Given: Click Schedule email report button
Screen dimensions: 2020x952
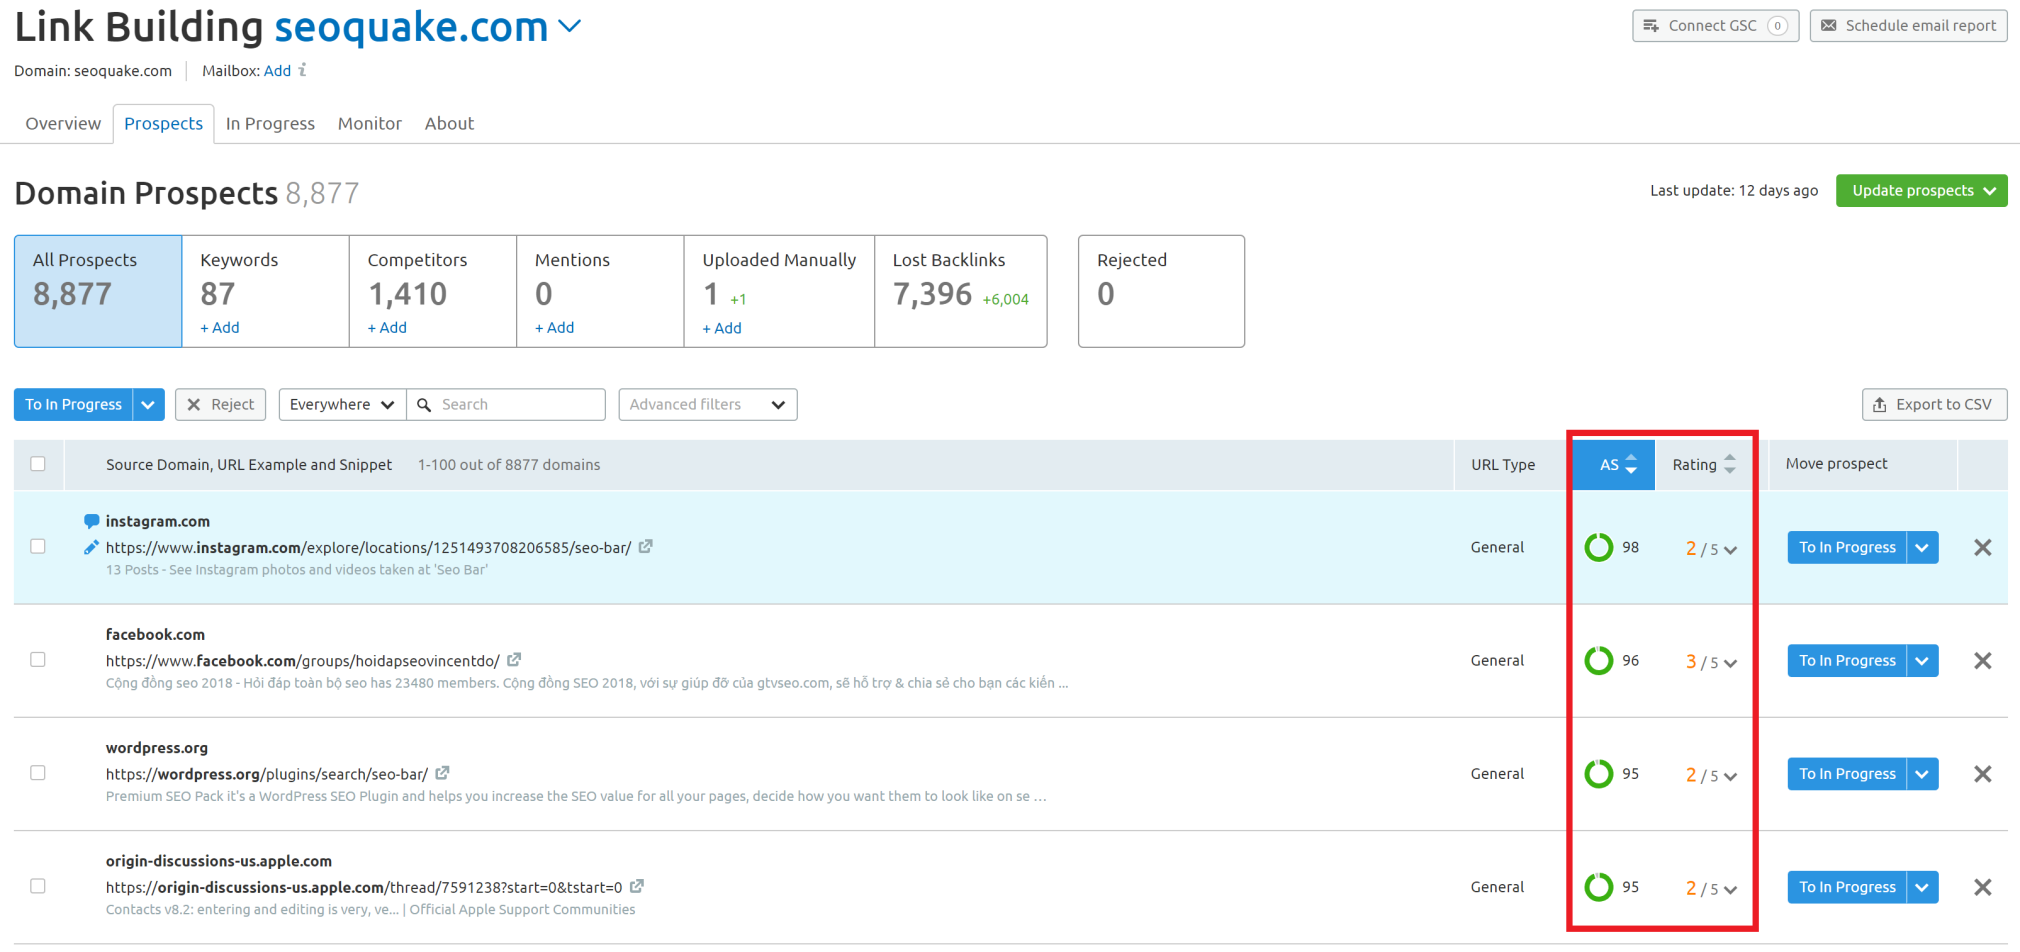Looking at the screenshot, I should coord(1908,26).
